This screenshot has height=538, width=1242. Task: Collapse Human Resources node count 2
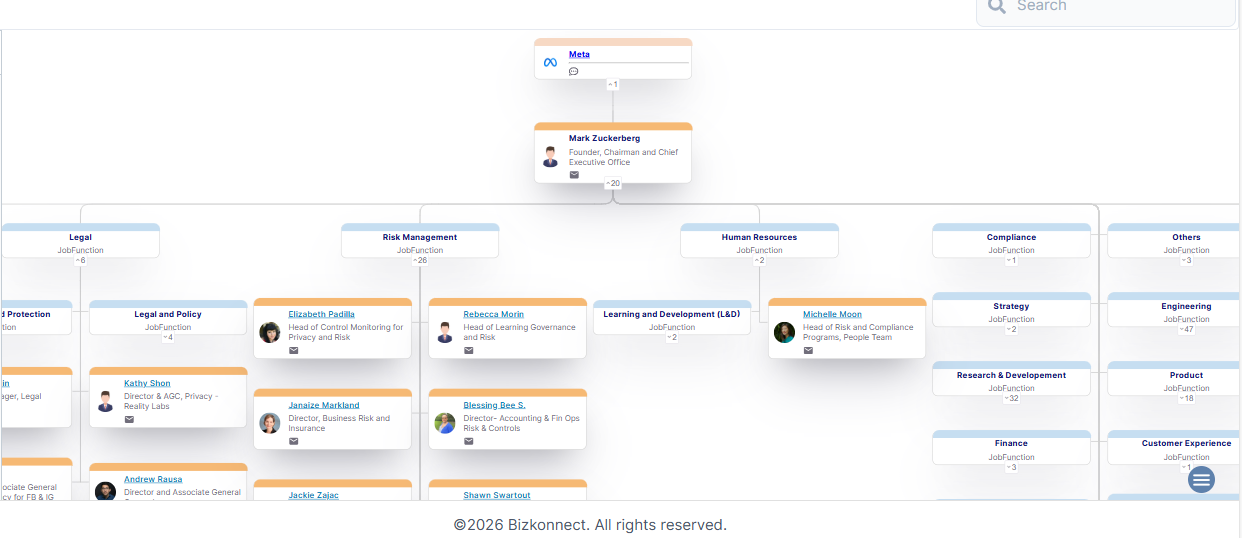pyautogui.click(x=760, y=260)
